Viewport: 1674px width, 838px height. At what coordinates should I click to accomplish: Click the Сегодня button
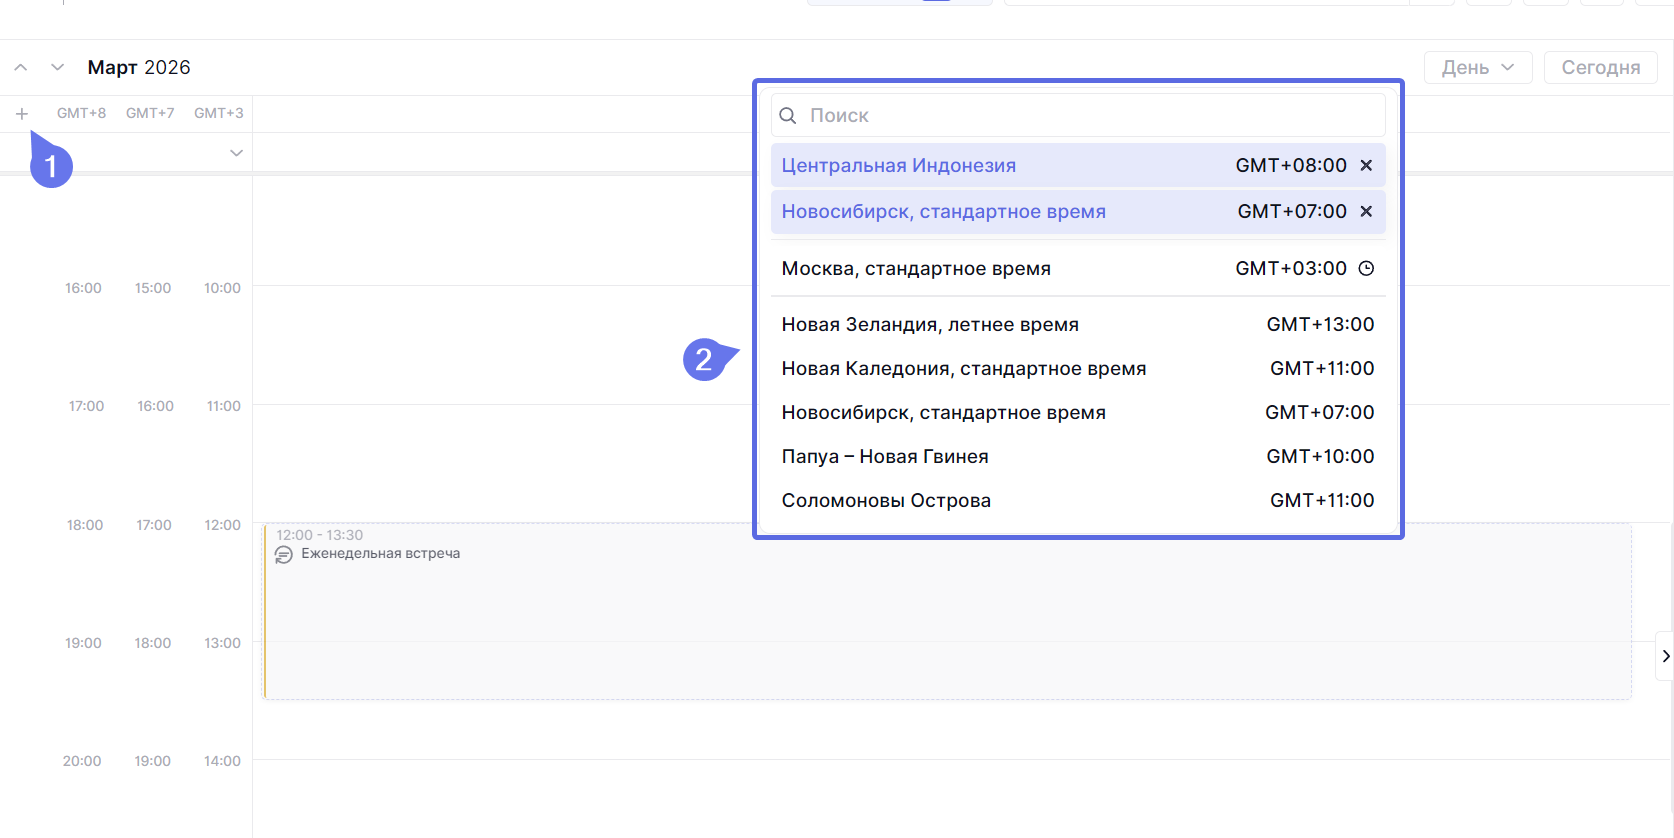coord(1600,68)
